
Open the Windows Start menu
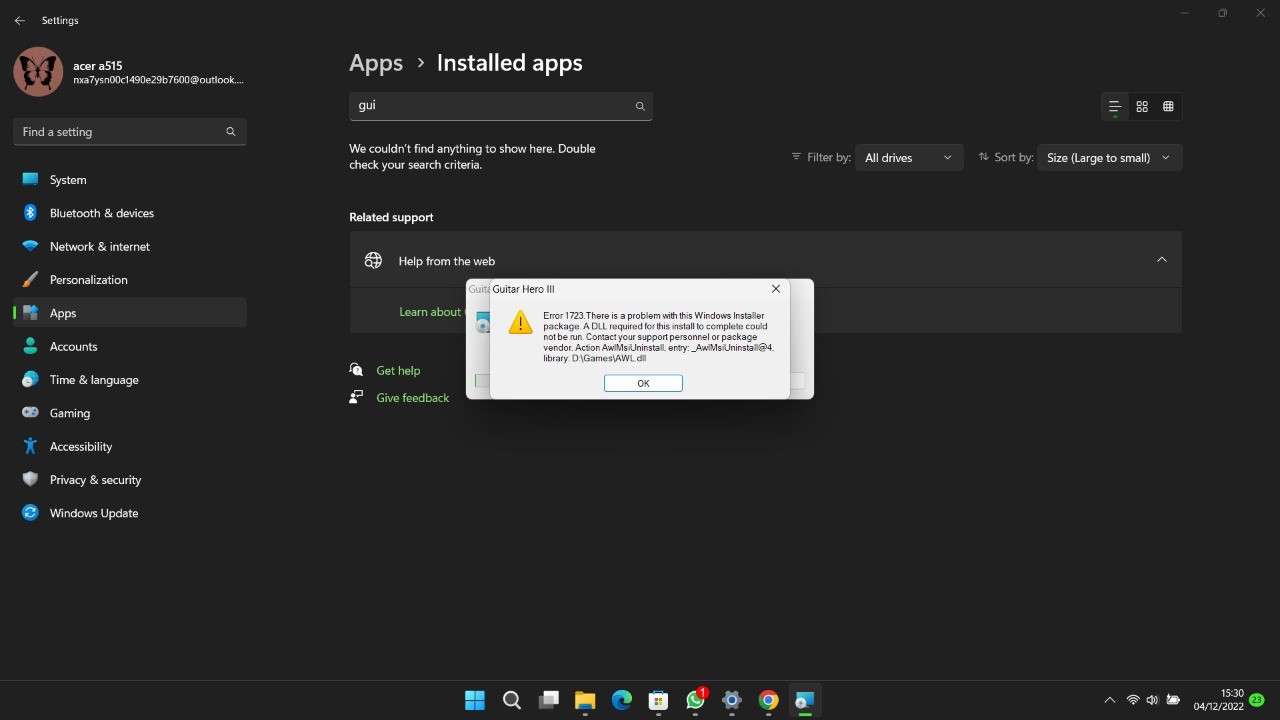475,700
